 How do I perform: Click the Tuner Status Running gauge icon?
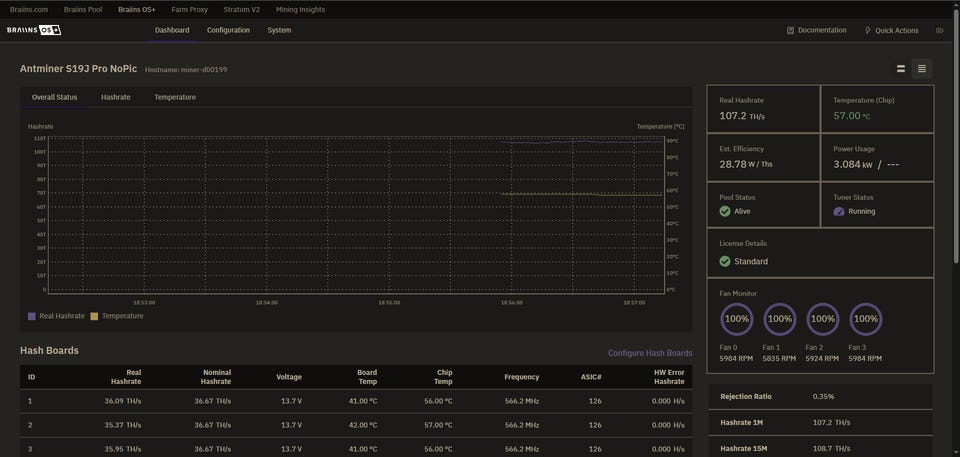coord(839,211)
